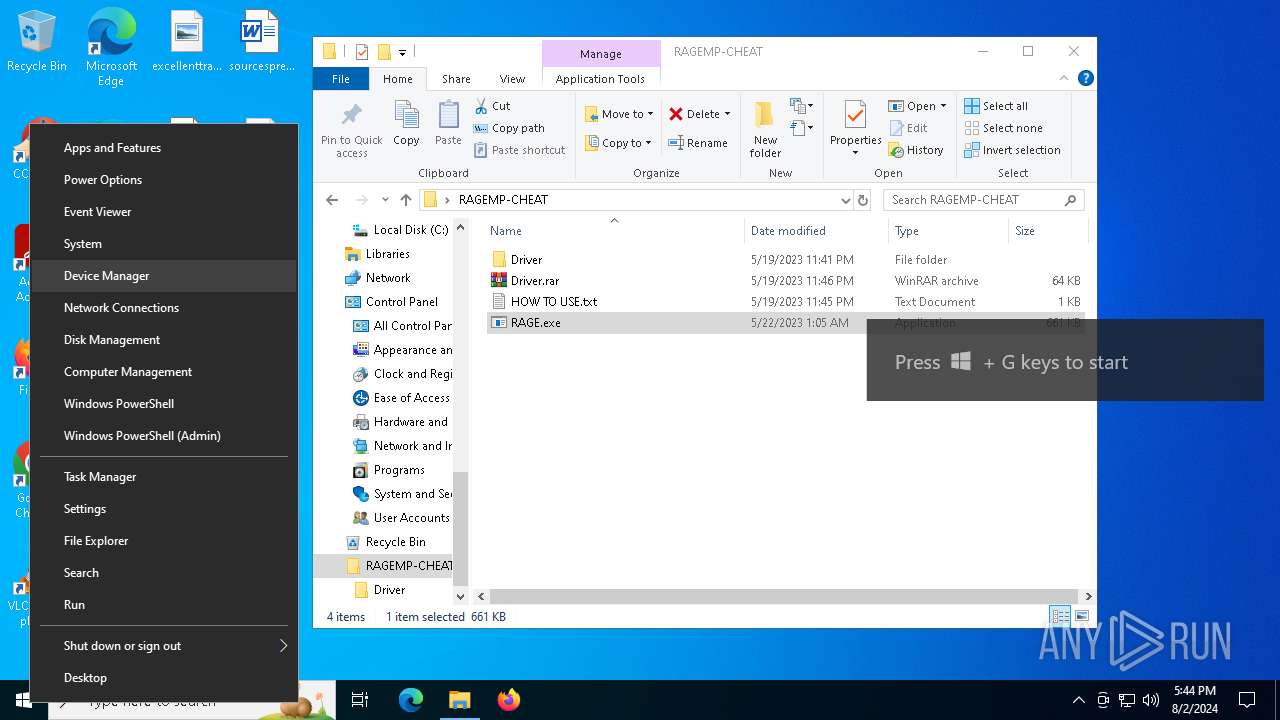
Task: Click the Help question mark icon
Action: point(1085,78)
